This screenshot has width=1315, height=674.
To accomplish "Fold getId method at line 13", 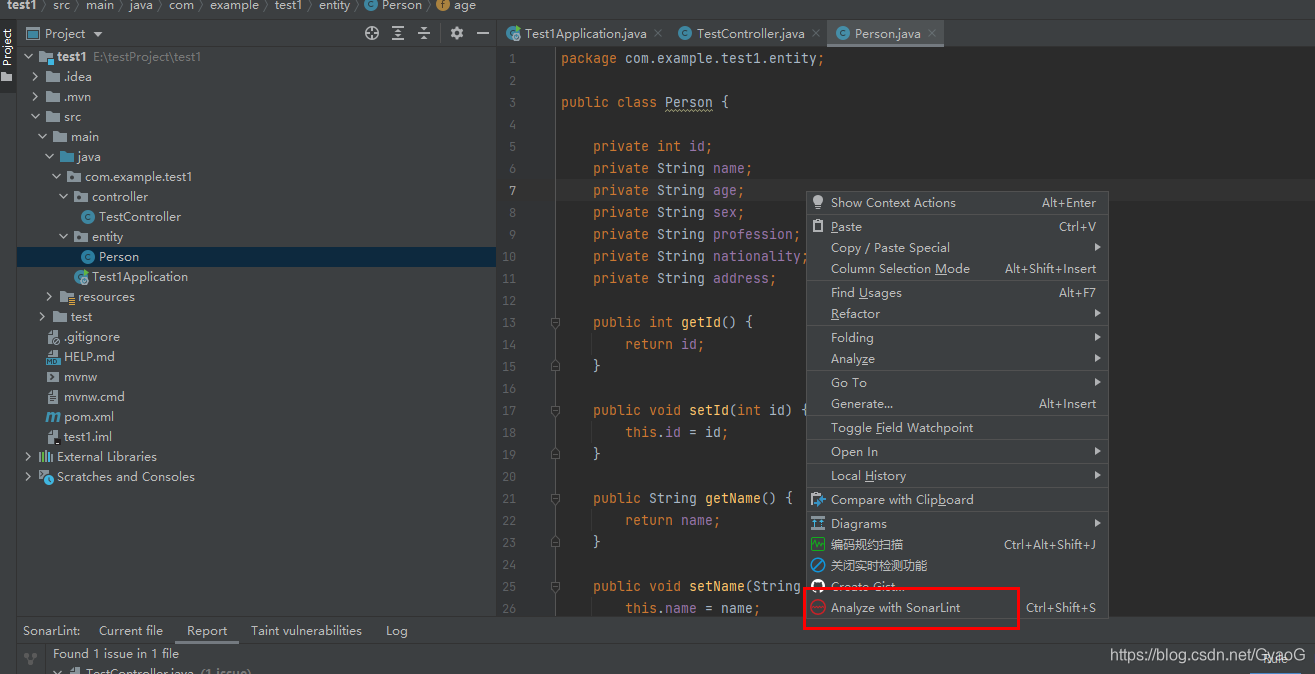I will pyautogui.click(x=555, y=323).
